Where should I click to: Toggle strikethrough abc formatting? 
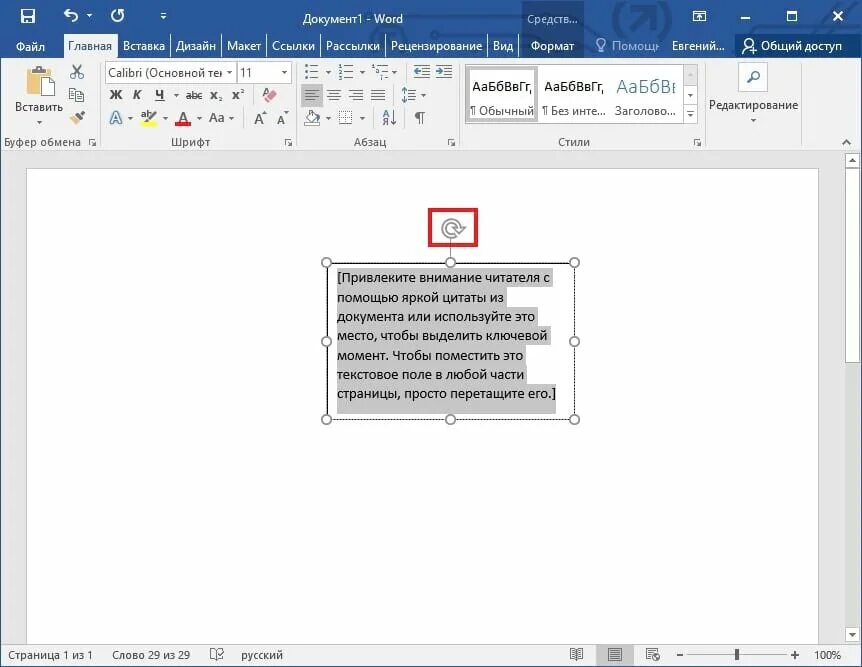tap(194, 95)
